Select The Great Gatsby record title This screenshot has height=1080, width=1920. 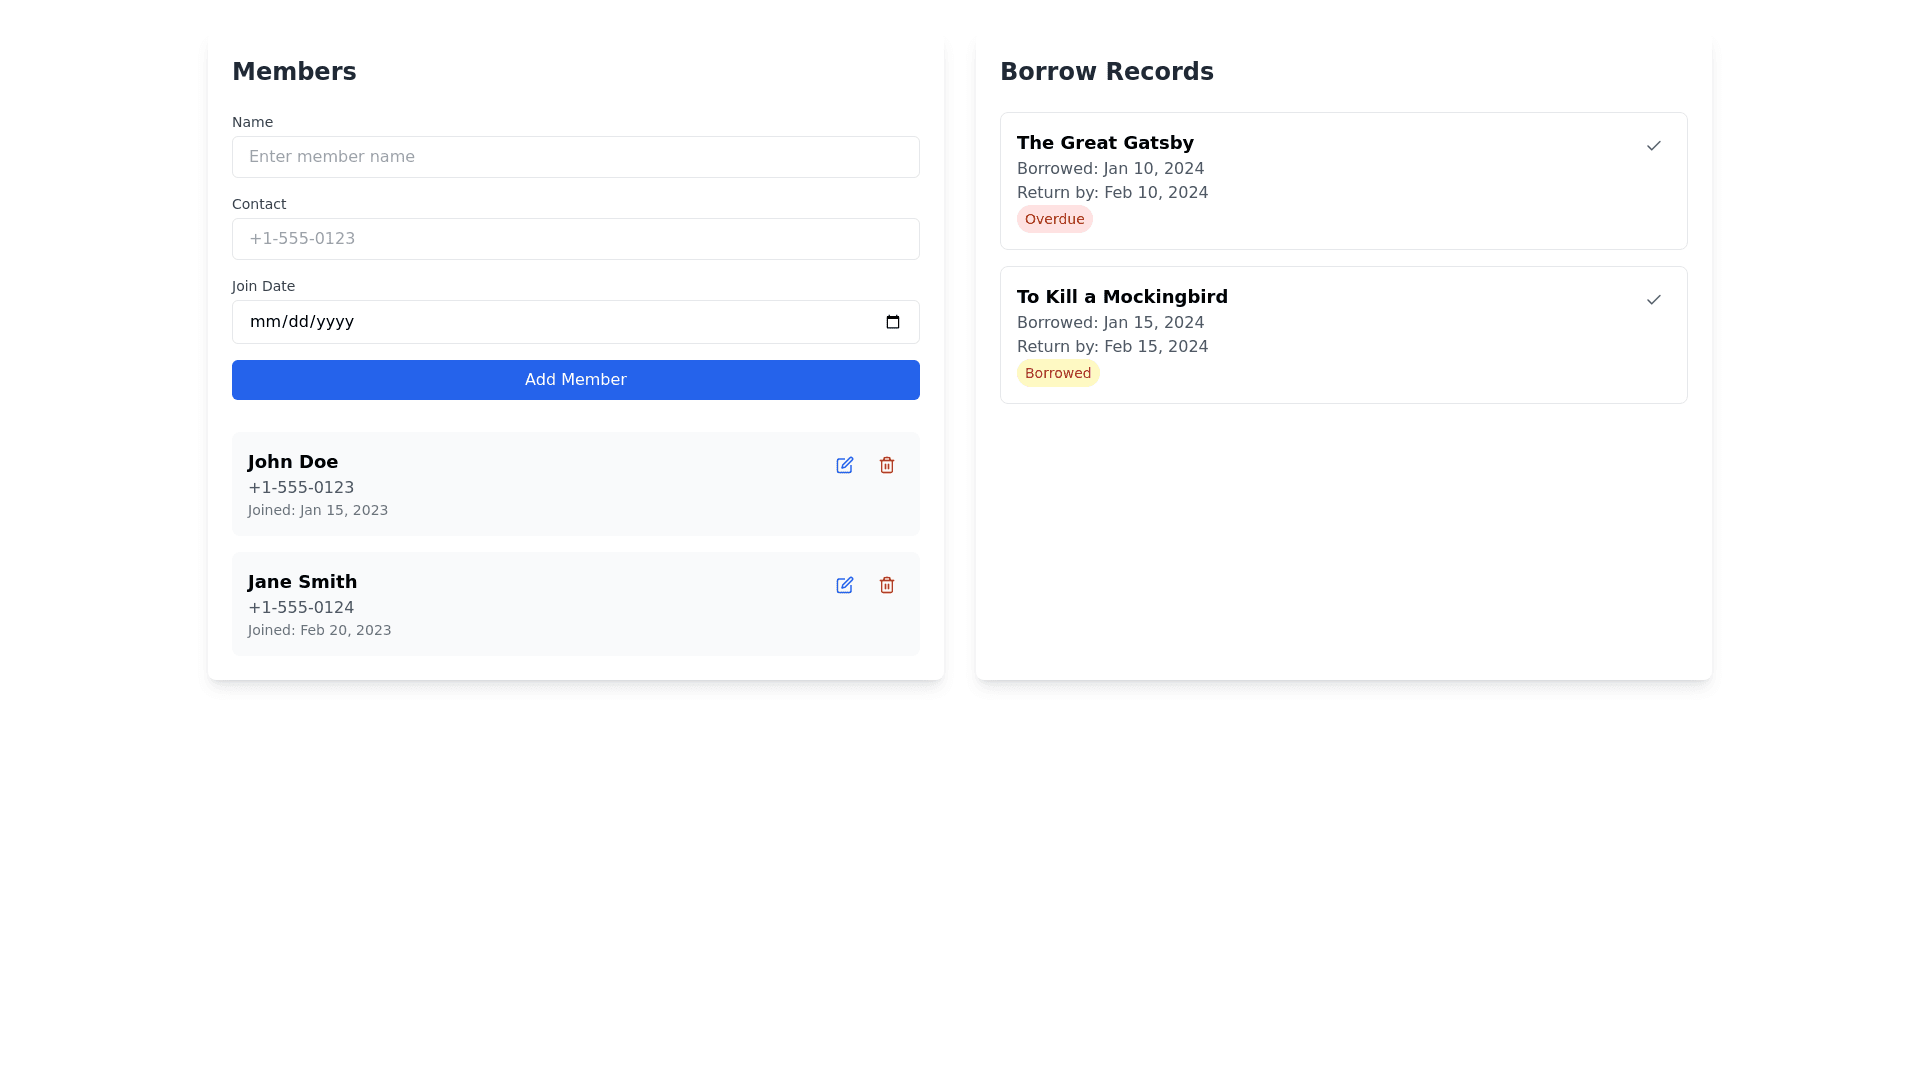pos(1104,143)
